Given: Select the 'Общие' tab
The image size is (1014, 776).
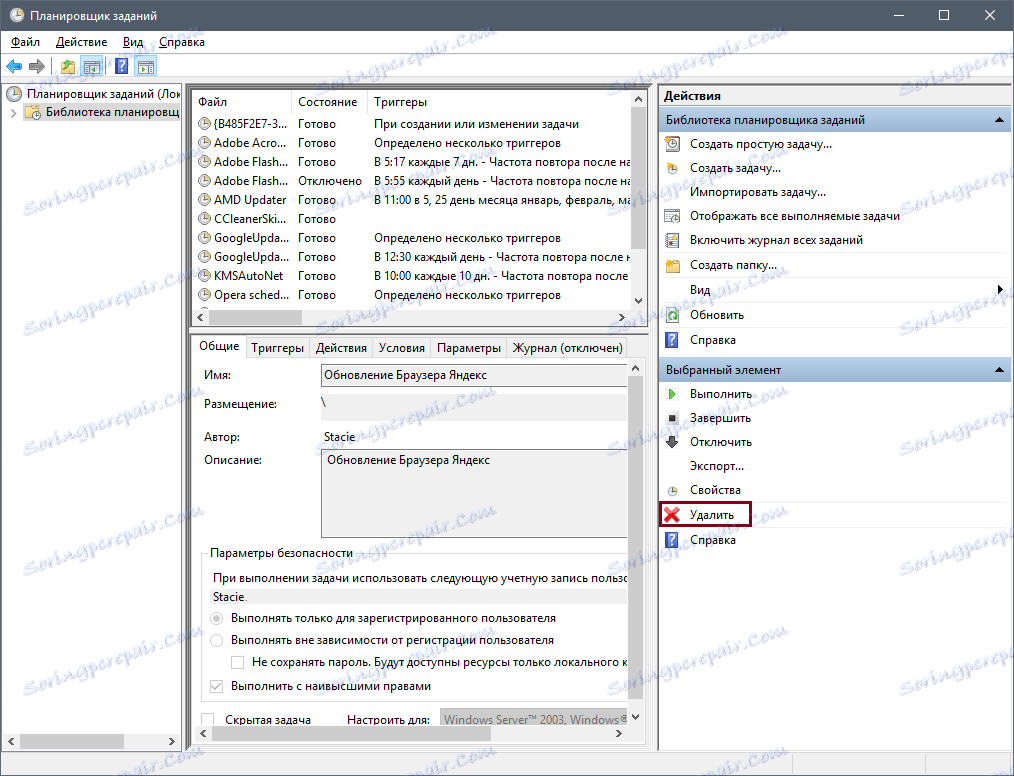Looking at the screenshot, I should coord(219,347).
